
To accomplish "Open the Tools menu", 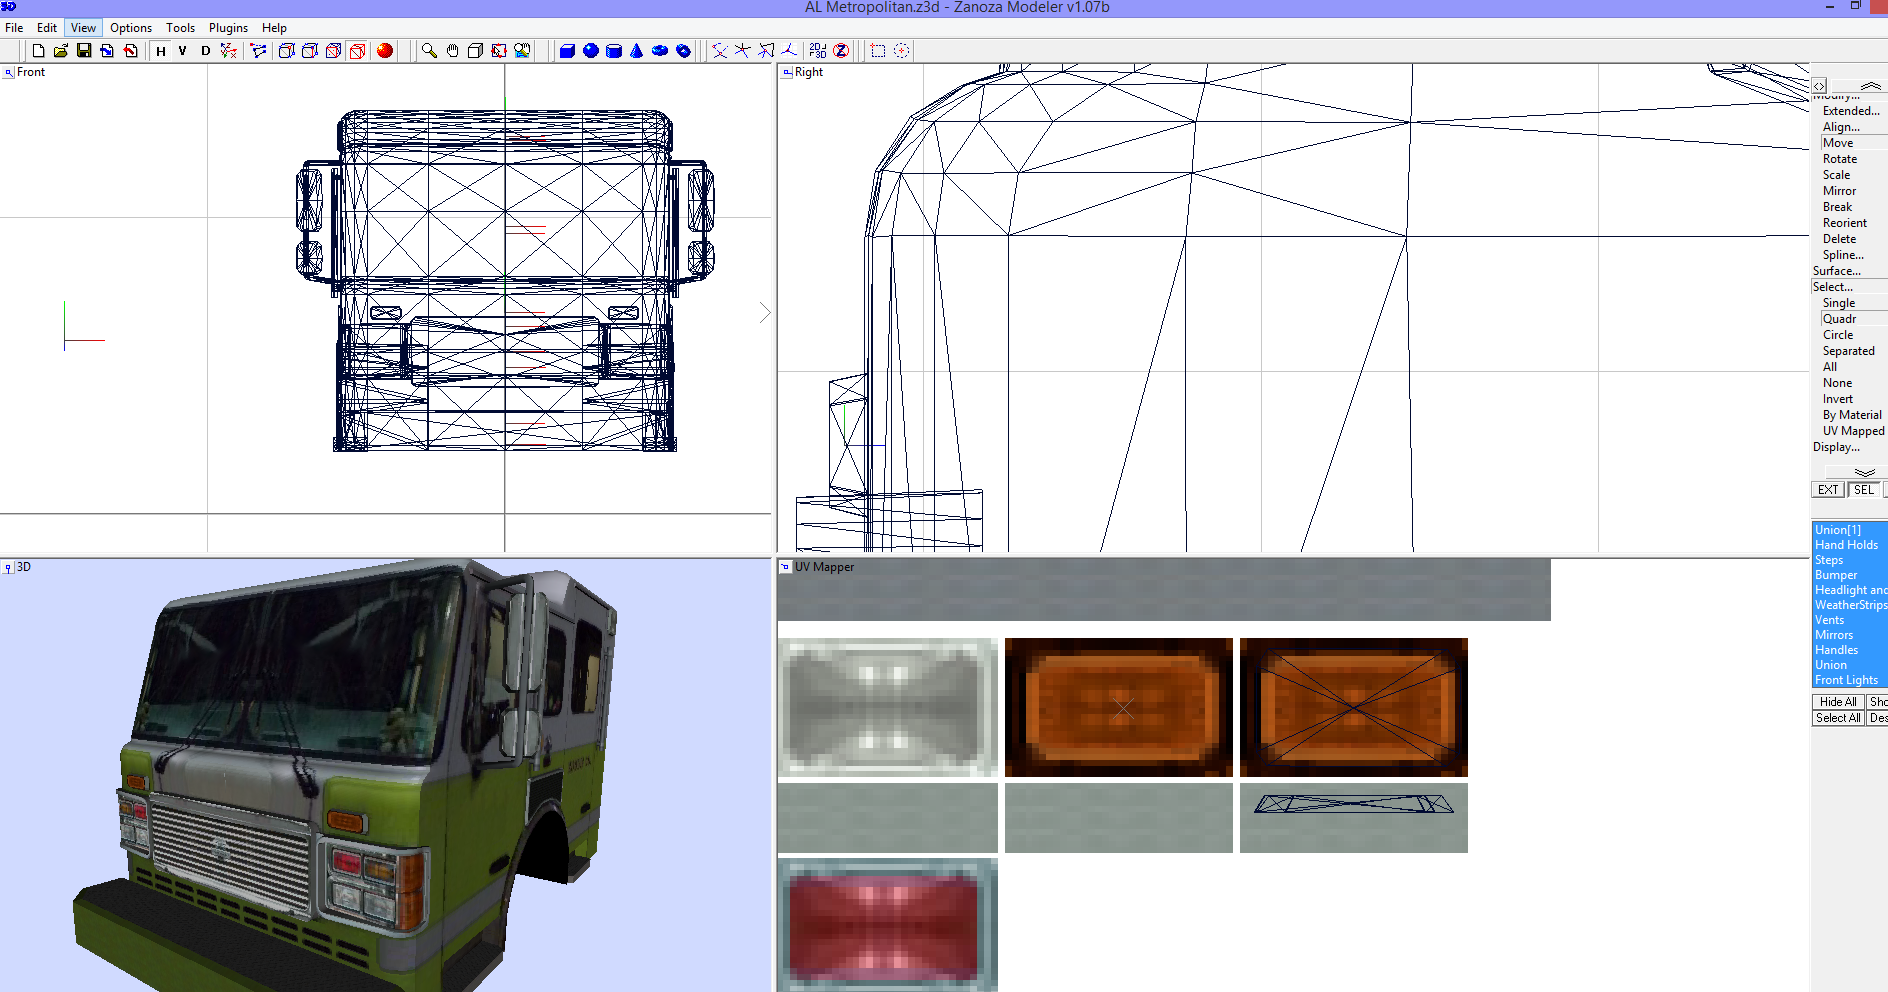I will click(180, 27).
